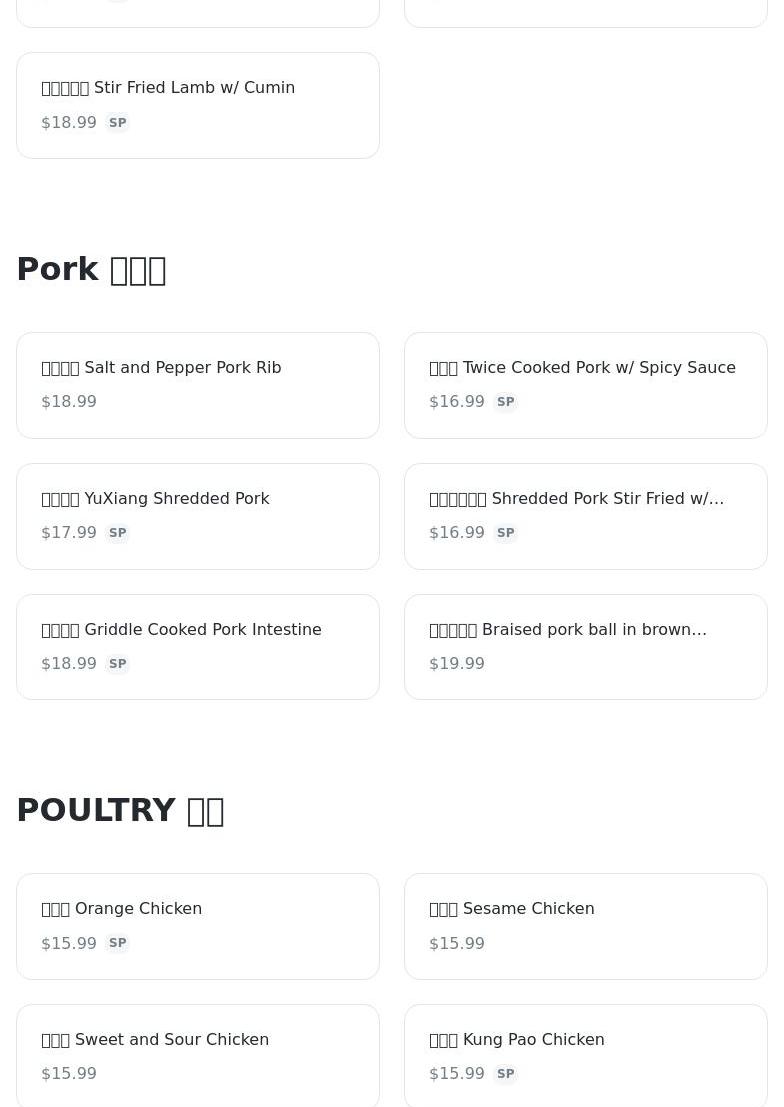Viewport: 784px width, 1107px height.
Task: Click the Pork section heading
Action: pos(91,270)
